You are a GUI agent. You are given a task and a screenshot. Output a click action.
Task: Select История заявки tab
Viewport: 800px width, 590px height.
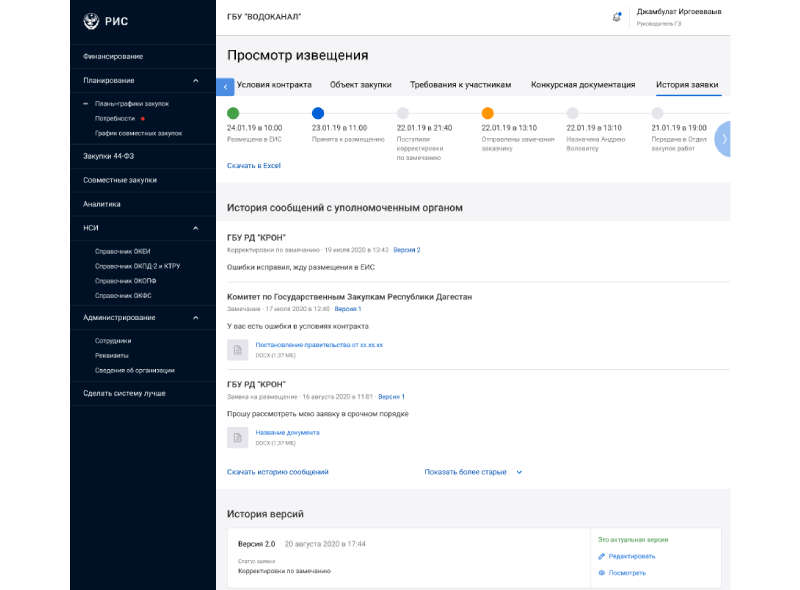click(x=687, y=85)
